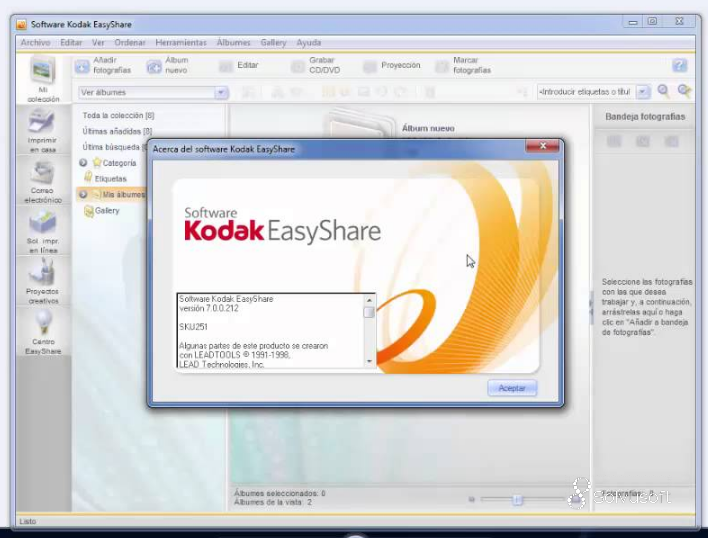The height and width of the screenshot is (538, 708).
Task: Click the thumbnail size slider handle
Action: click(x=517, y=500)
